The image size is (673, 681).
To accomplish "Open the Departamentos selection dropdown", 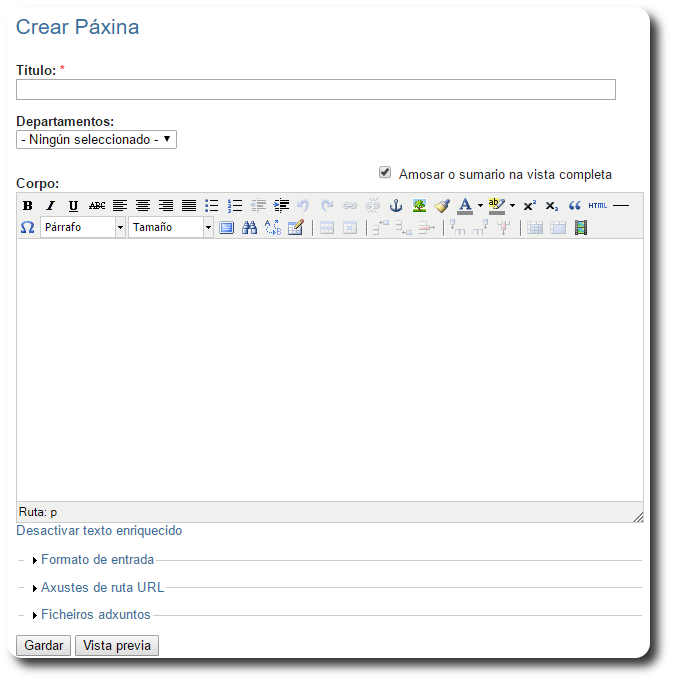I will pyautogui.click(x=96, y=140).
